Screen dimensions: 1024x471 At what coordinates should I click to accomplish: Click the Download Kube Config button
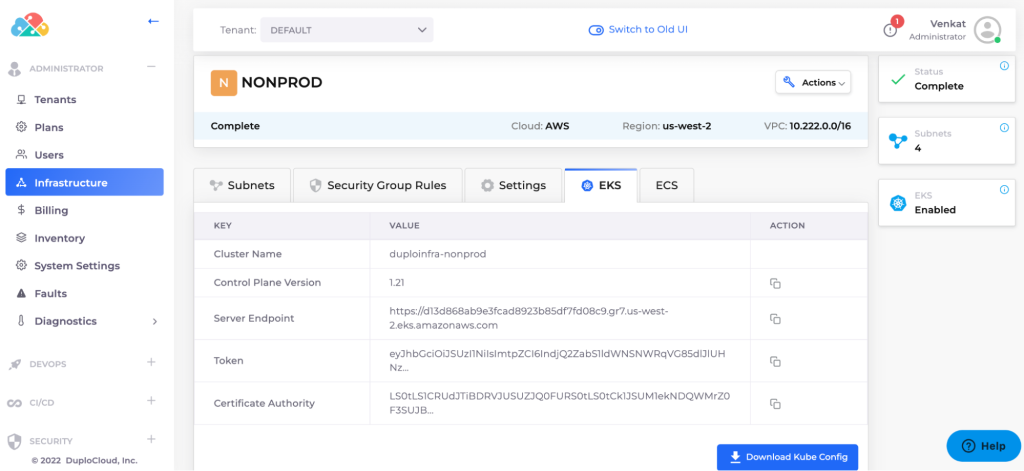(x=787, y=457)
